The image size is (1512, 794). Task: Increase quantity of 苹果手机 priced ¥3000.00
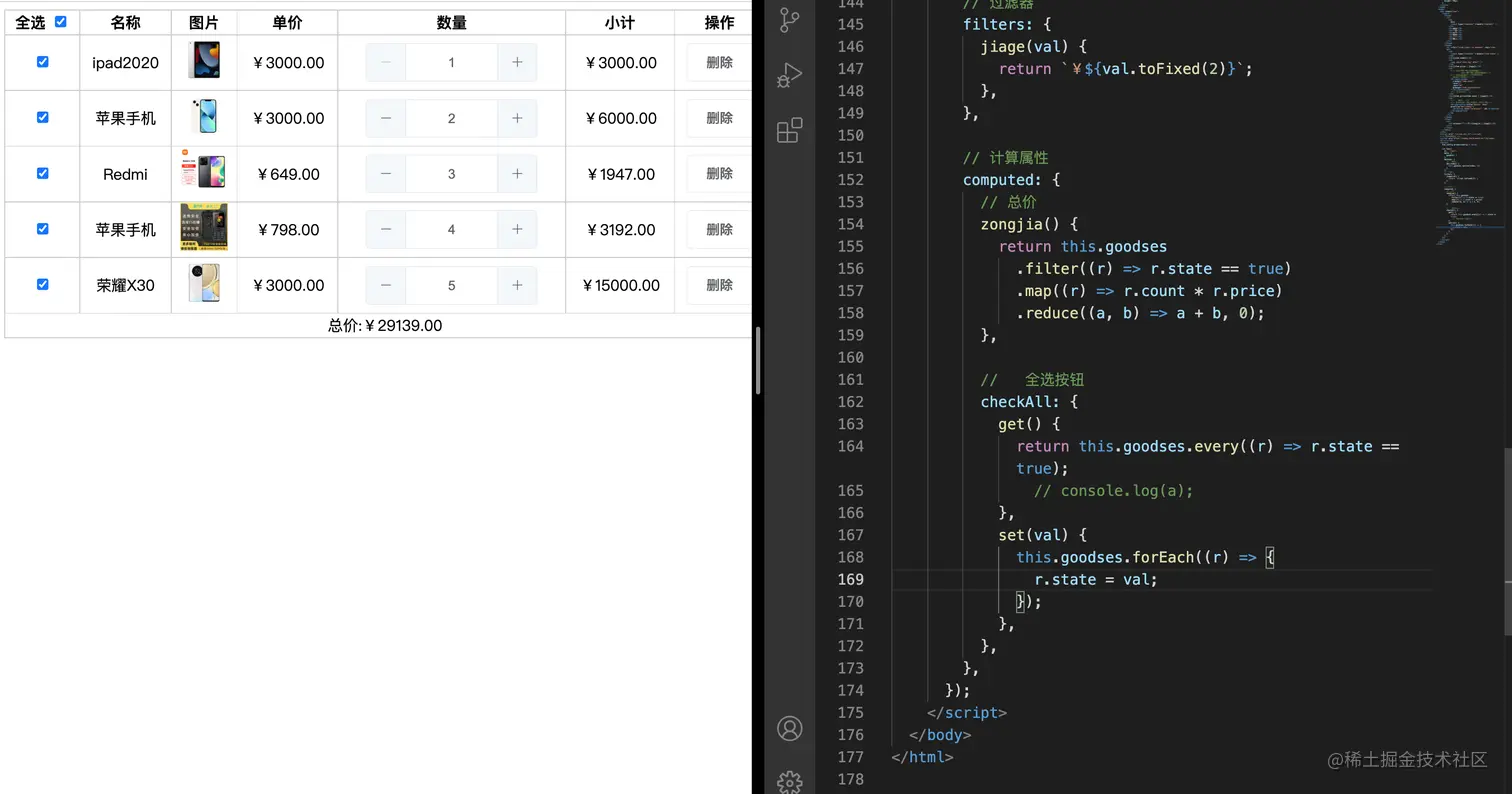517,118
